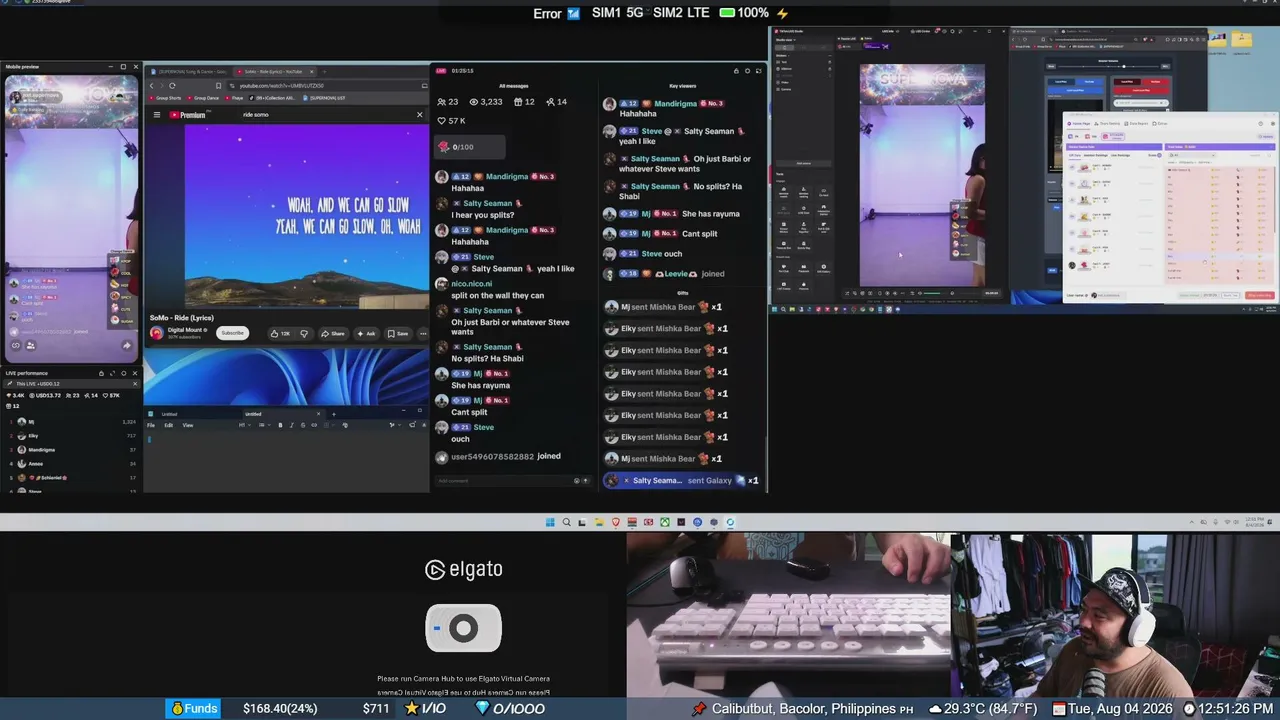1280x720 pixels.
Task: Click the 57K likes counter in chat
Action: click(x=452, y=121)
